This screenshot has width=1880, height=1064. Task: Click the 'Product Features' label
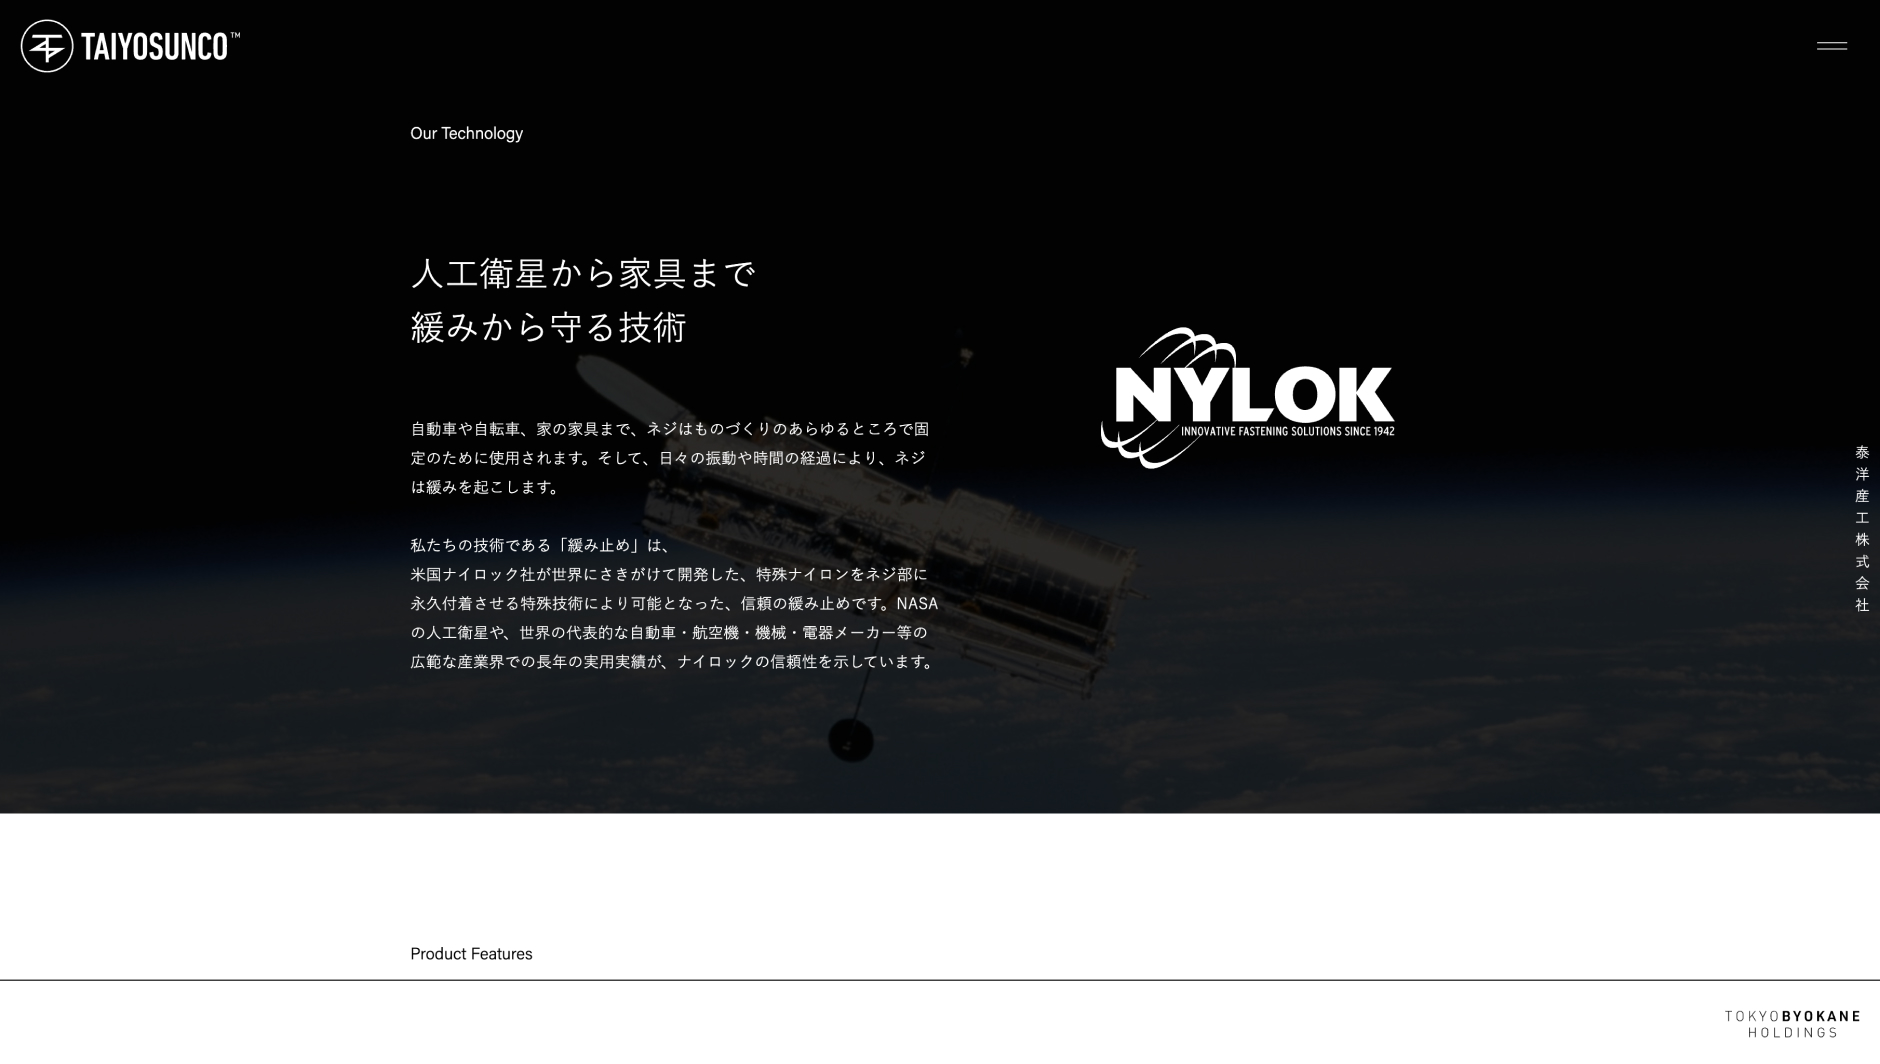click(x=471, y=954)
